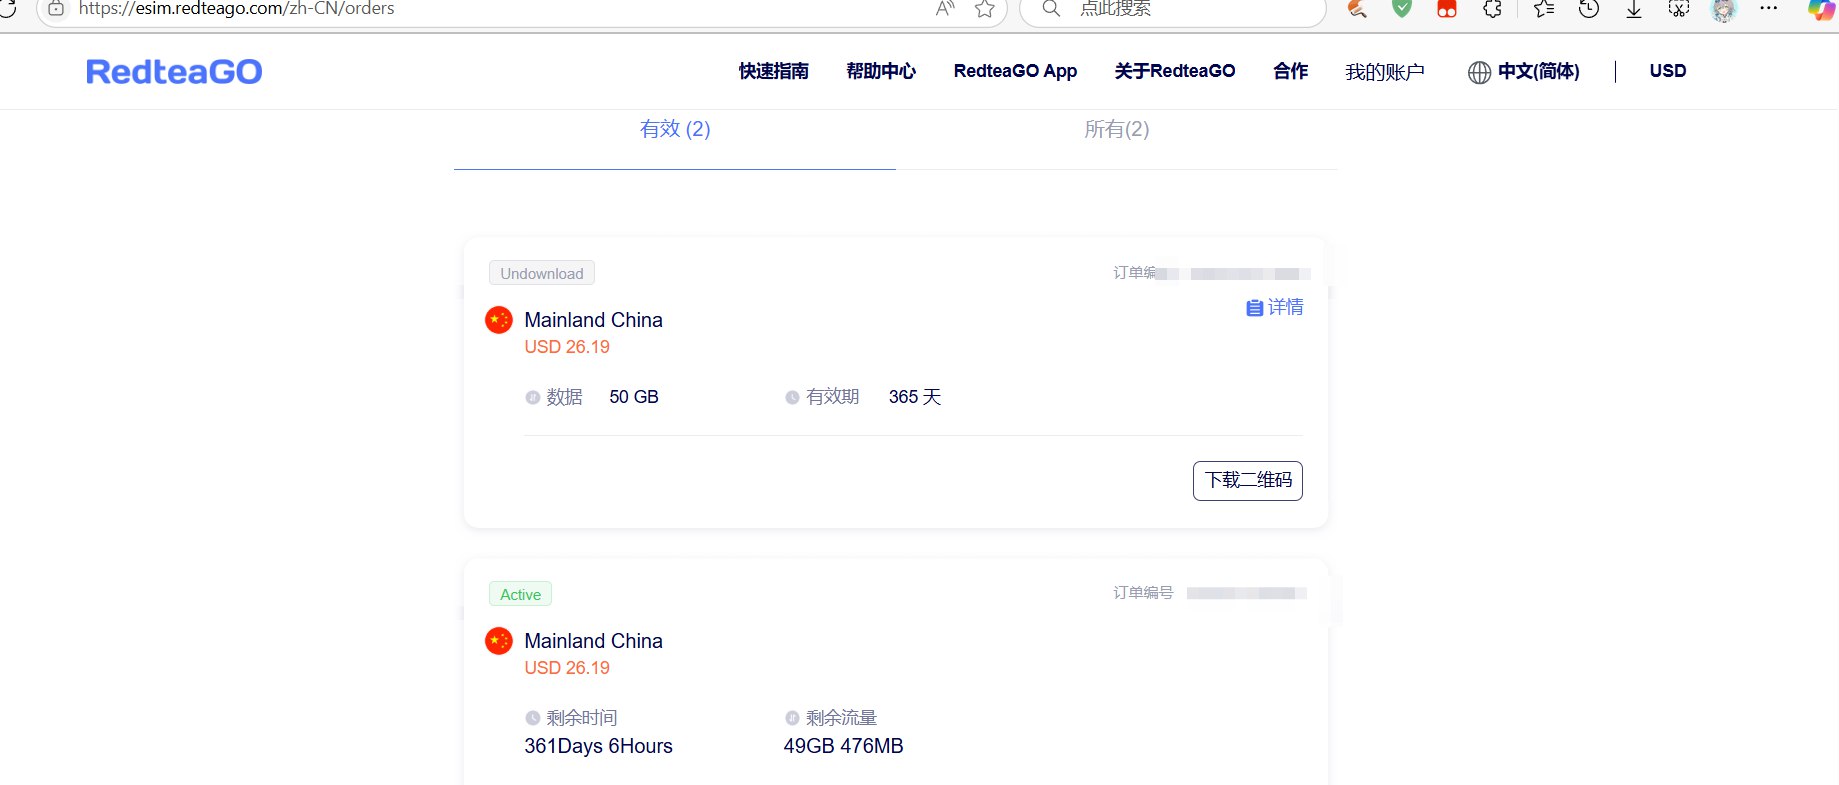Go to the RedteaGO App page
Screen dimensions: 1839x785
1015,71
